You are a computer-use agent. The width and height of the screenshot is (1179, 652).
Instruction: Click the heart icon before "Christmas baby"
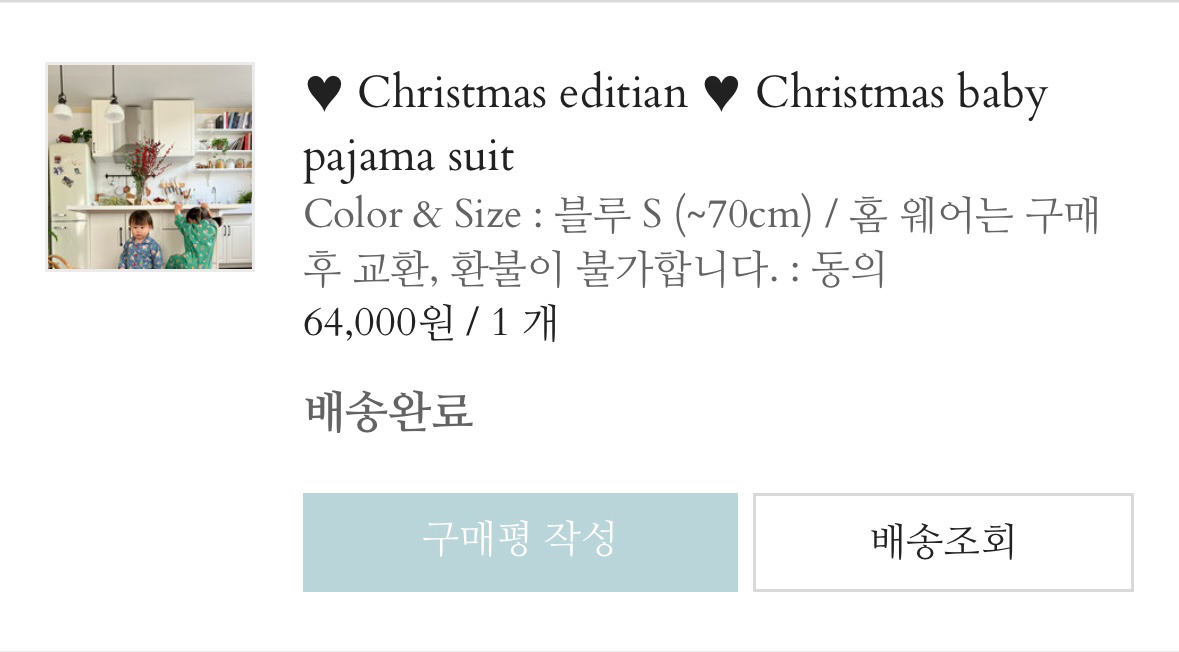tap(721, 95)
